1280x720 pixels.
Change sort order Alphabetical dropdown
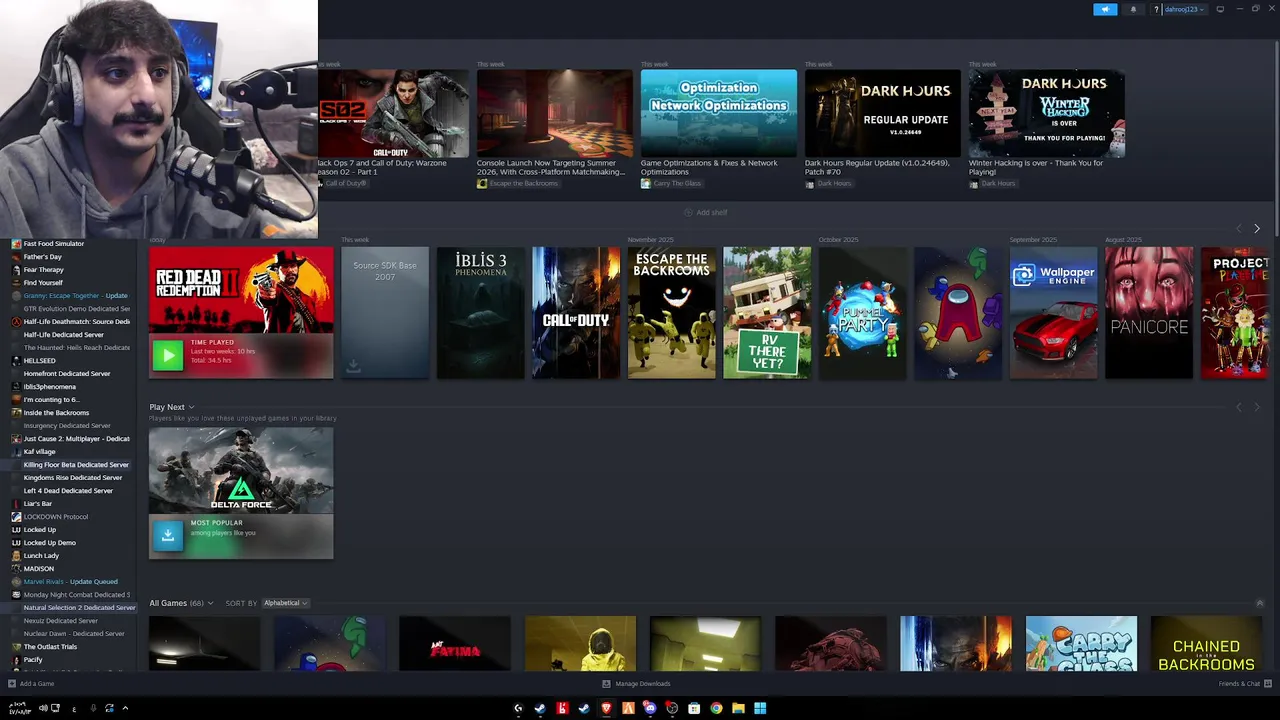[285, 603]
